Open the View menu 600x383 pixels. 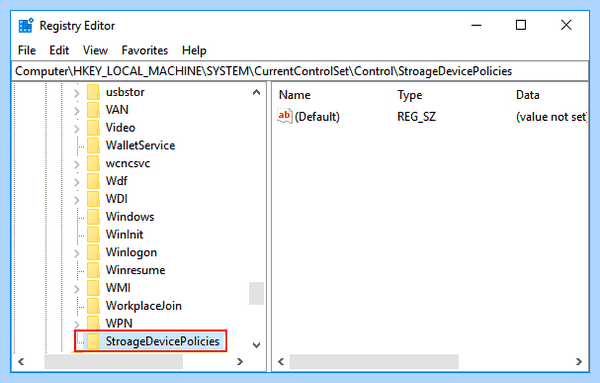(95, 51)
